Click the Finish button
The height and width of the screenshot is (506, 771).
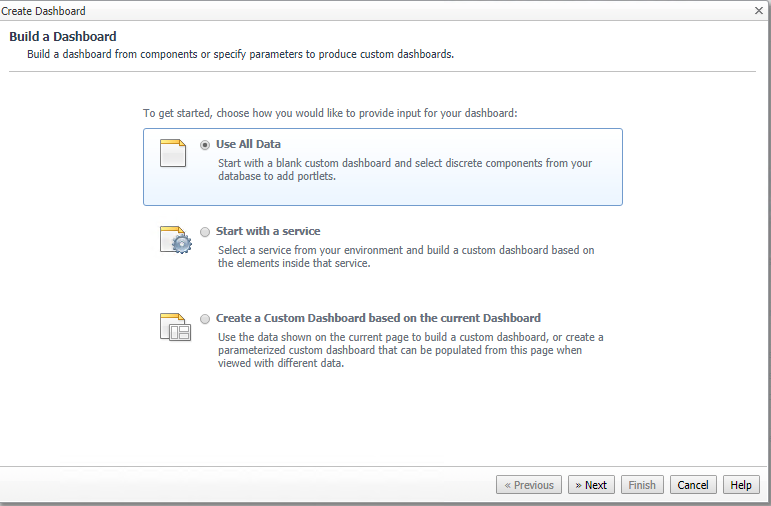[642, 485]
